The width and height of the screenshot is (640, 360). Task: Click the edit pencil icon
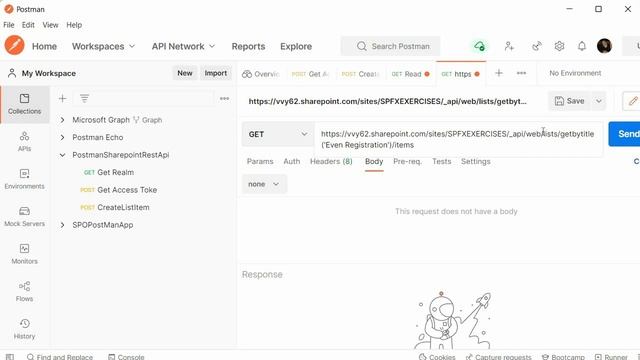point(632,101)
